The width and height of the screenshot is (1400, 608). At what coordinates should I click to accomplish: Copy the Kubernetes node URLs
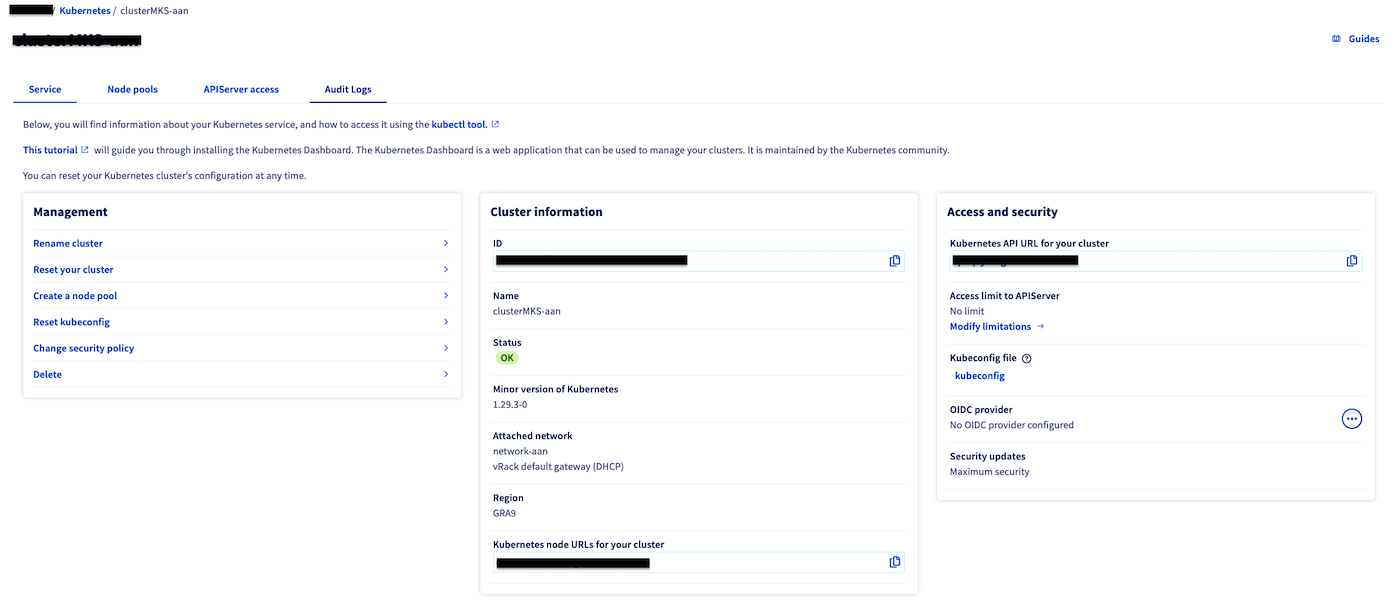(894, 561)
